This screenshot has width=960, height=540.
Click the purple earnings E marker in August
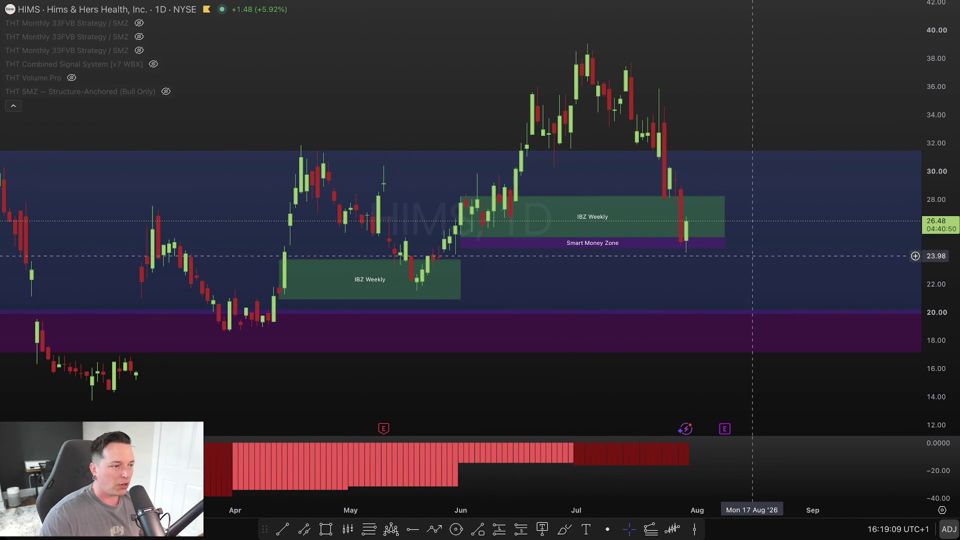click(x=724, y=429)
